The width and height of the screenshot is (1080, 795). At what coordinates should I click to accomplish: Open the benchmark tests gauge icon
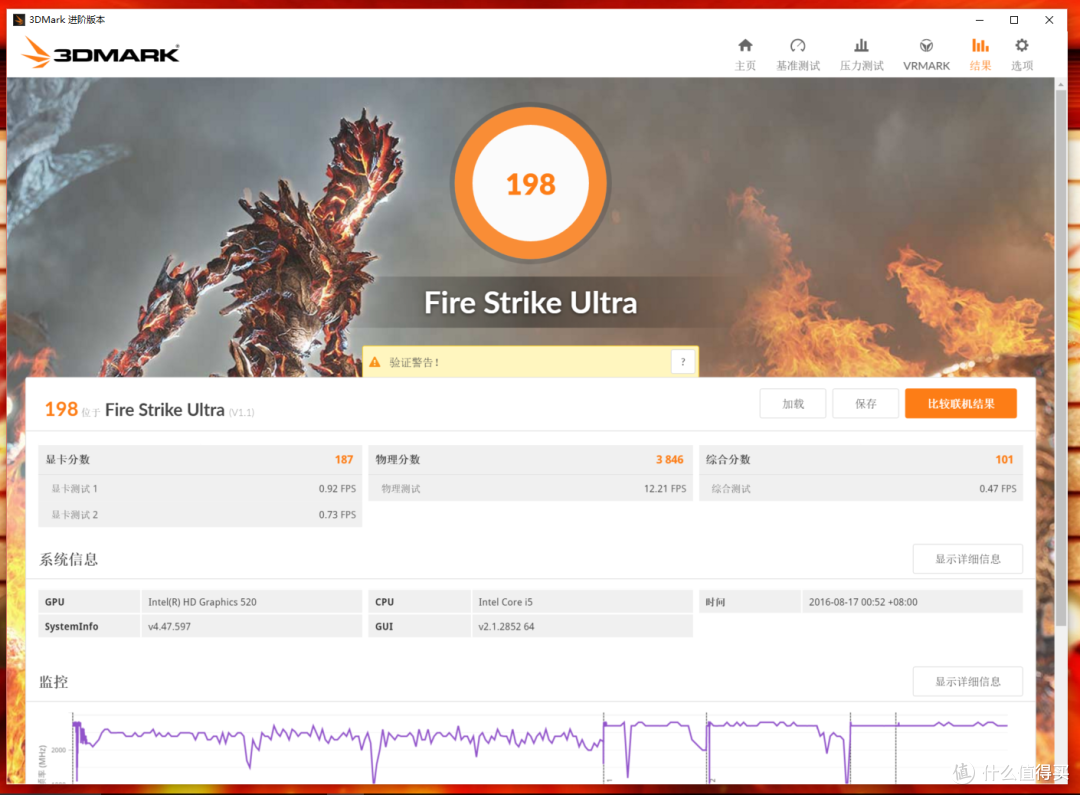click(x=798, y=45)
